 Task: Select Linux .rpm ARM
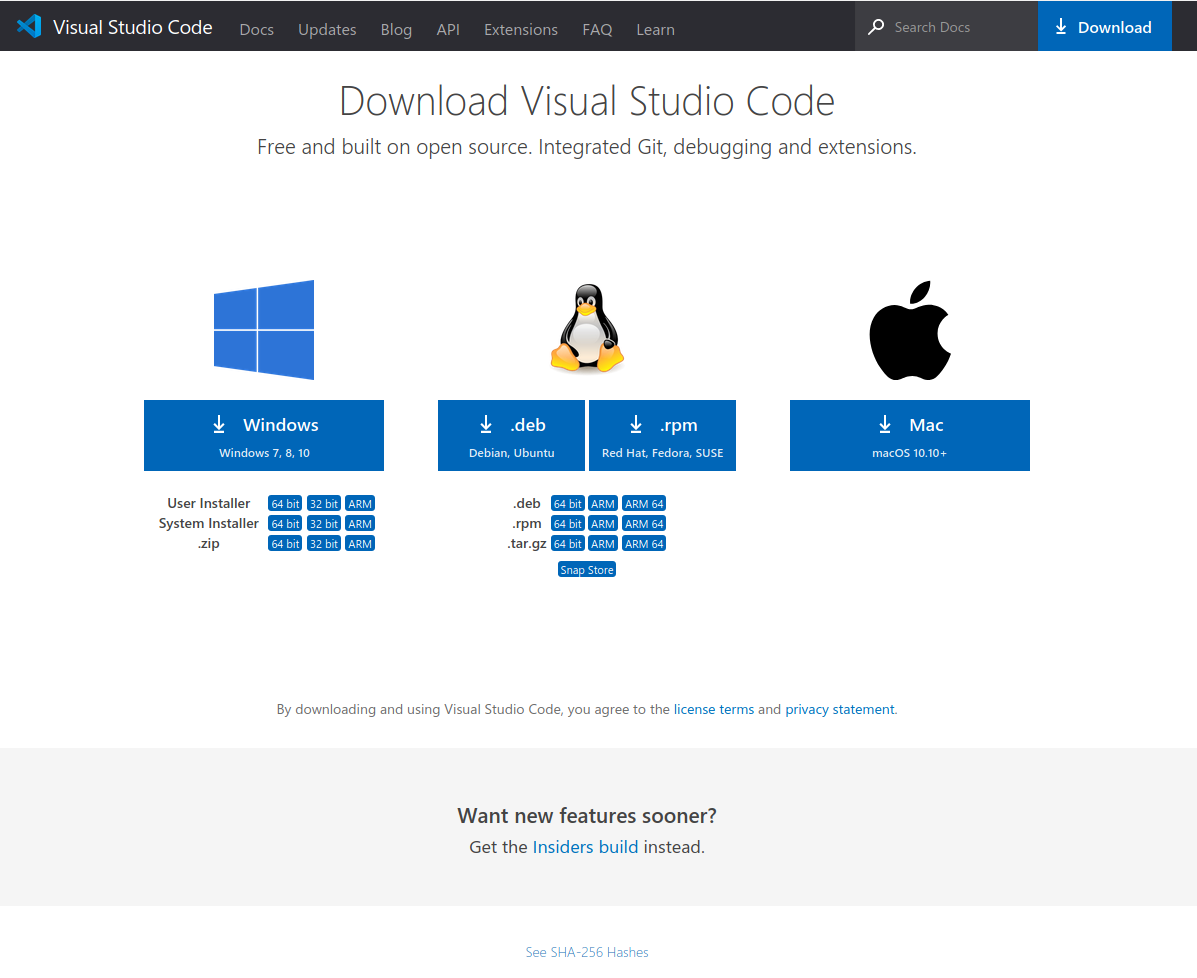pos(603,524)
